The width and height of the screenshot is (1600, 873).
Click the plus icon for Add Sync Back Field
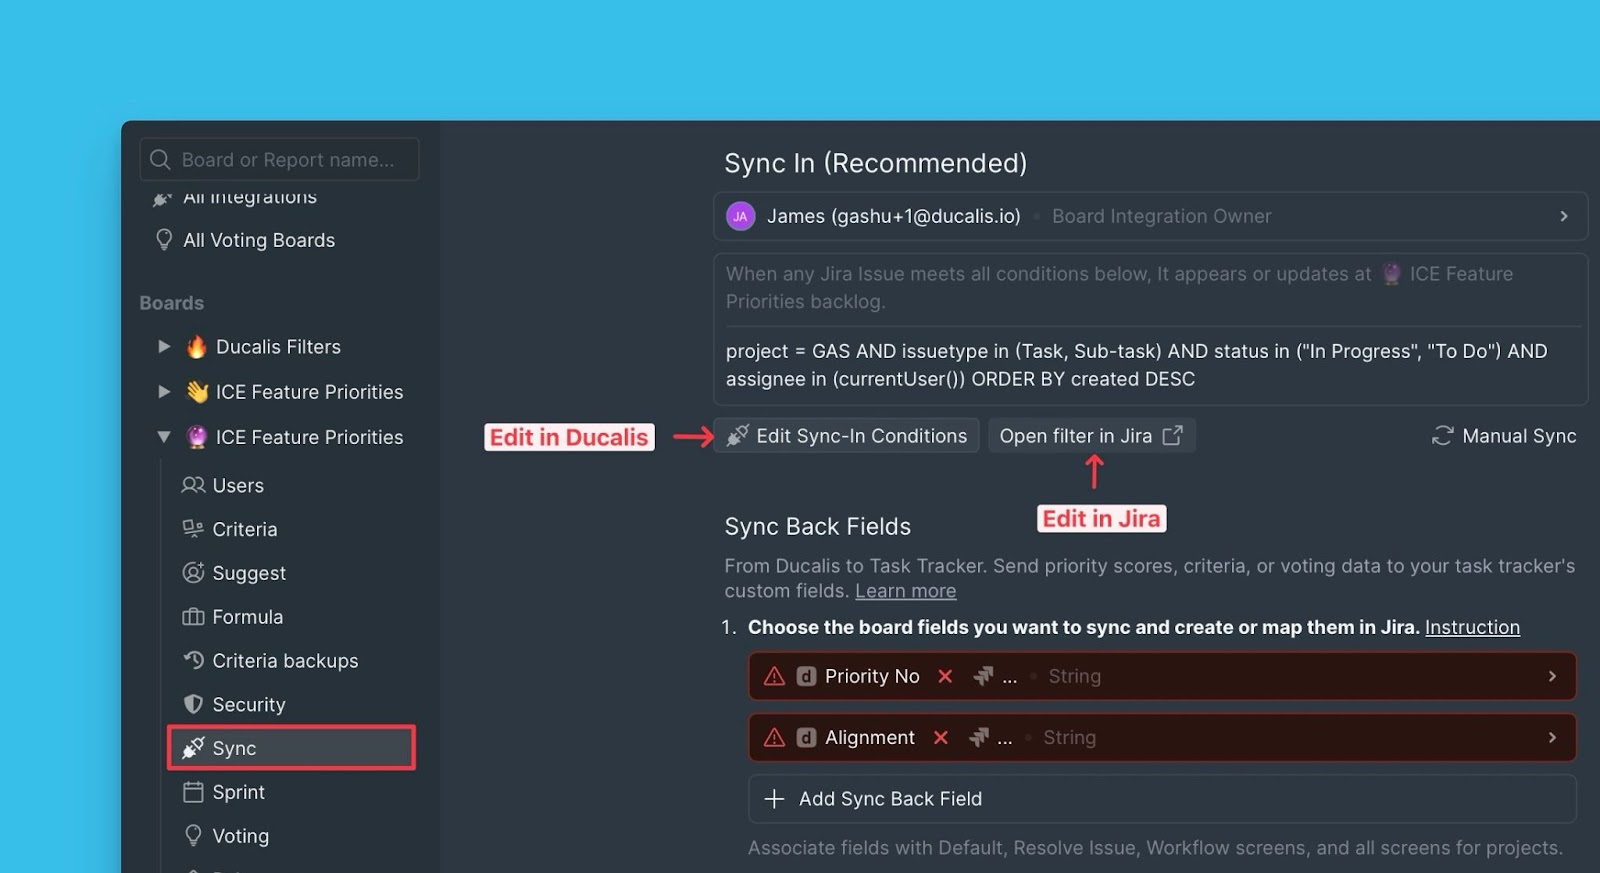coord(774,799)
